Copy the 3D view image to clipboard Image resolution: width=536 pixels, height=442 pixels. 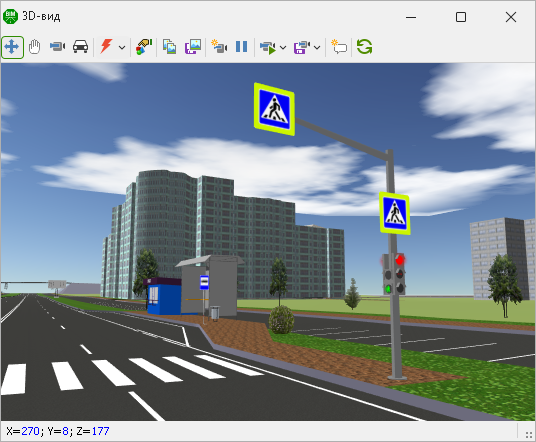point(170,46)
